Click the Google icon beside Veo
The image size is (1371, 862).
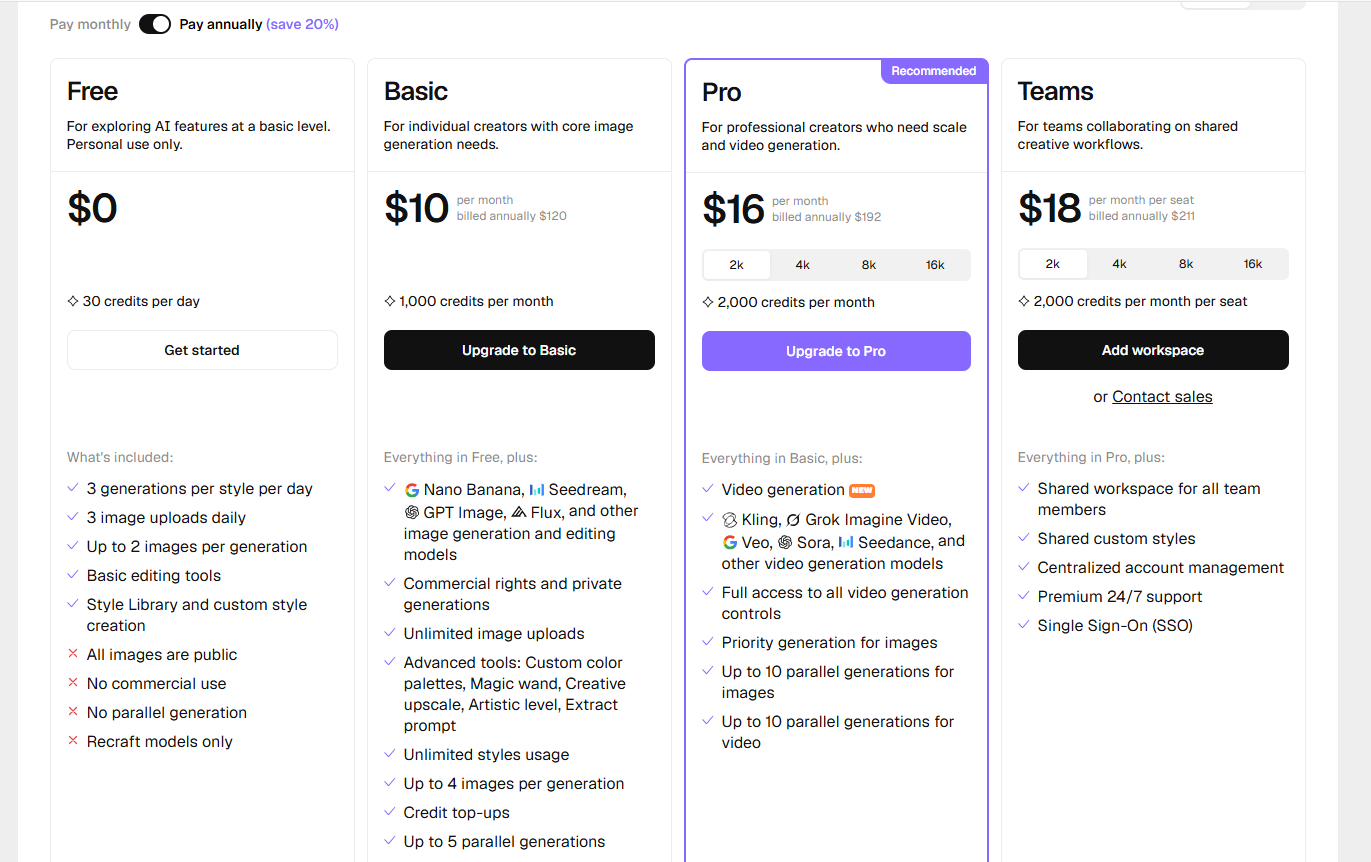[x=730, y=543]
